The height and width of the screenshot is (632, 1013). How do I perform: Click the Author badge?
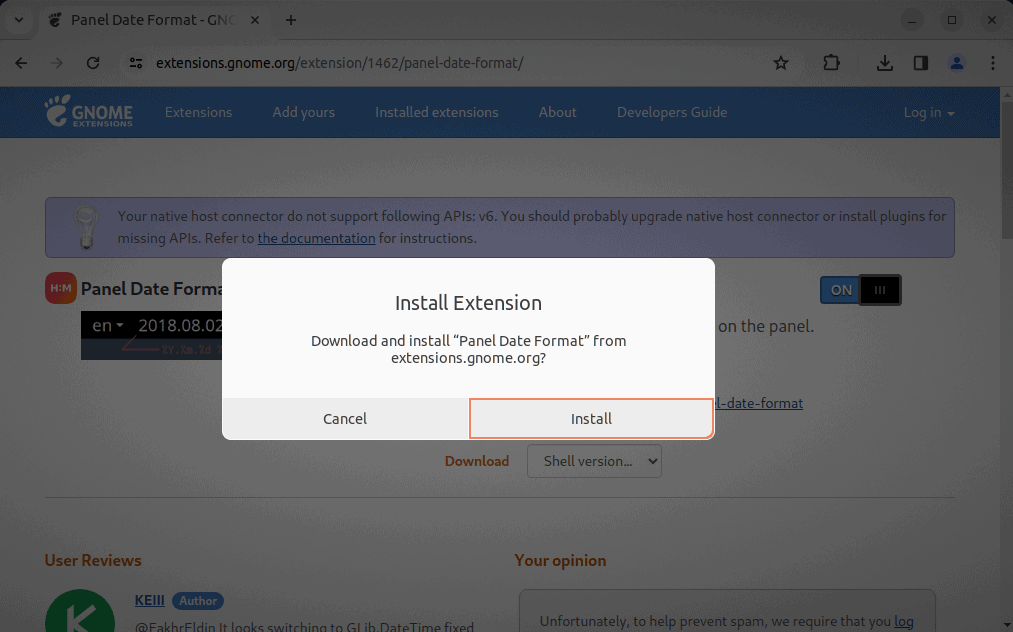(198, 601)
